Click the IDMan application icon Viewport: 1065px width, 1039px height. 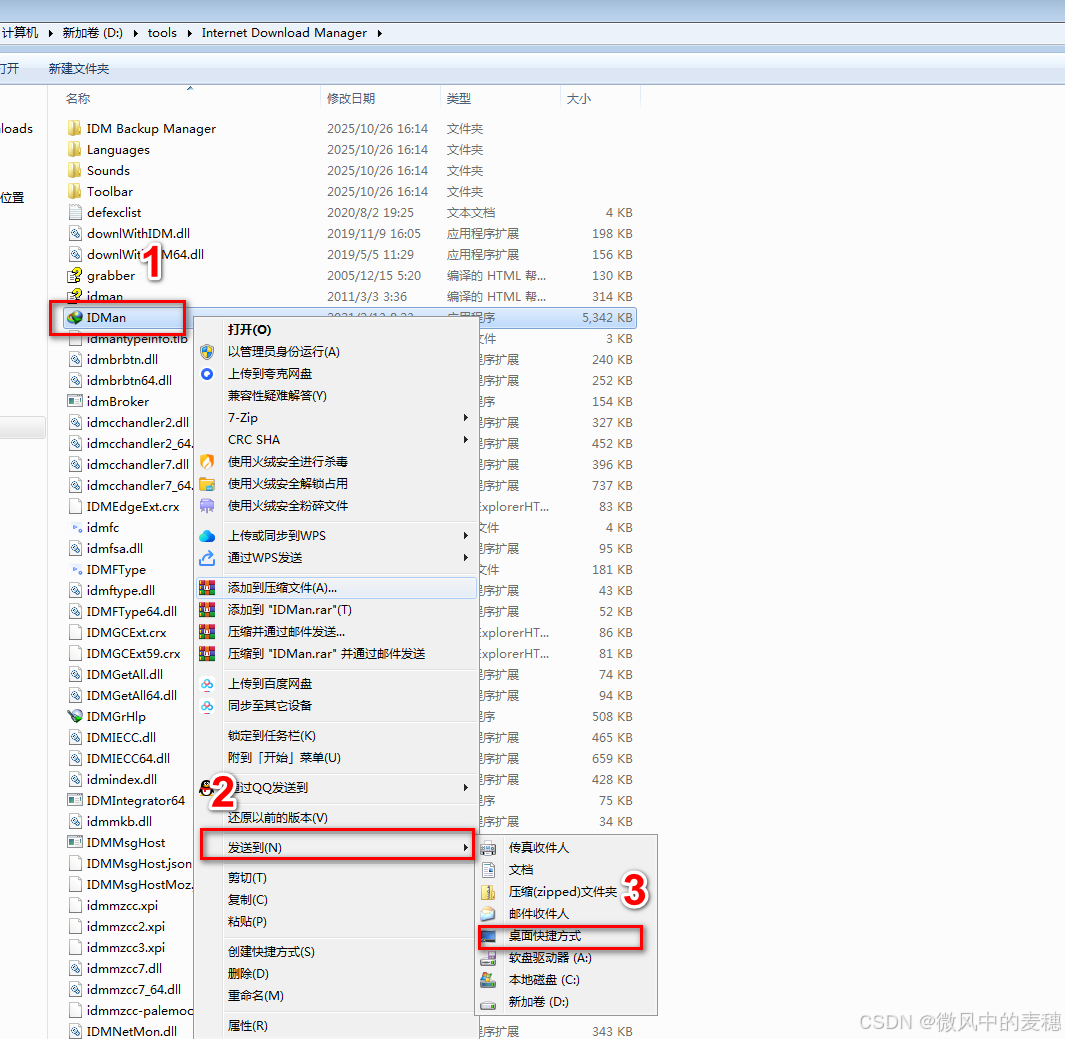[75, 318]
